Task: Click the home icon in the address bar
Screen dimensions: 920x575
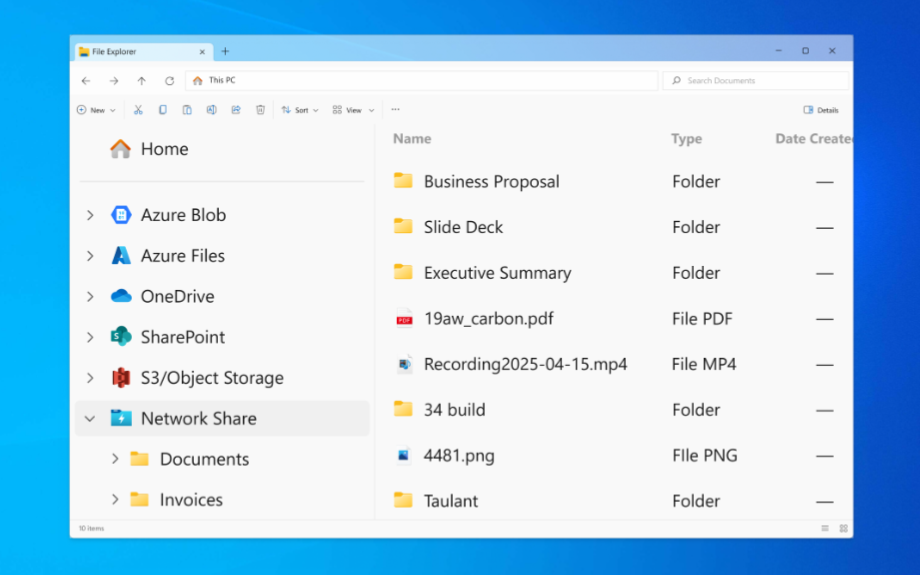Action: [x=198, y=80]
